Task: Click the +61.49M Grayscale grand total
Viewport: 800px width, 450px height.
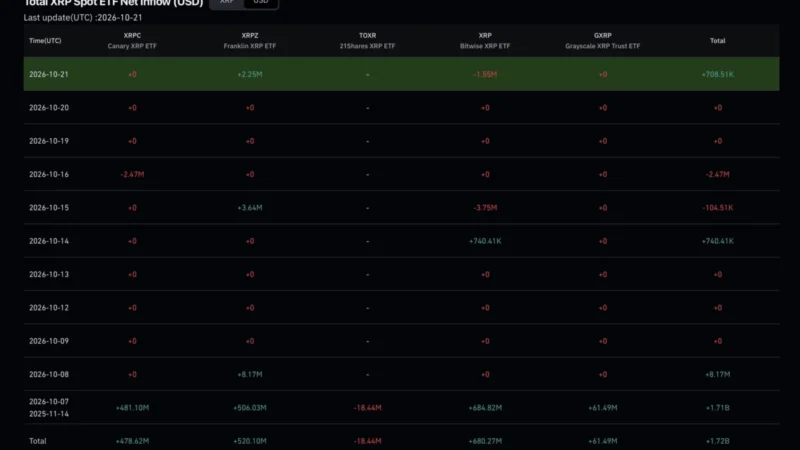Action: [x=603, y=441]
